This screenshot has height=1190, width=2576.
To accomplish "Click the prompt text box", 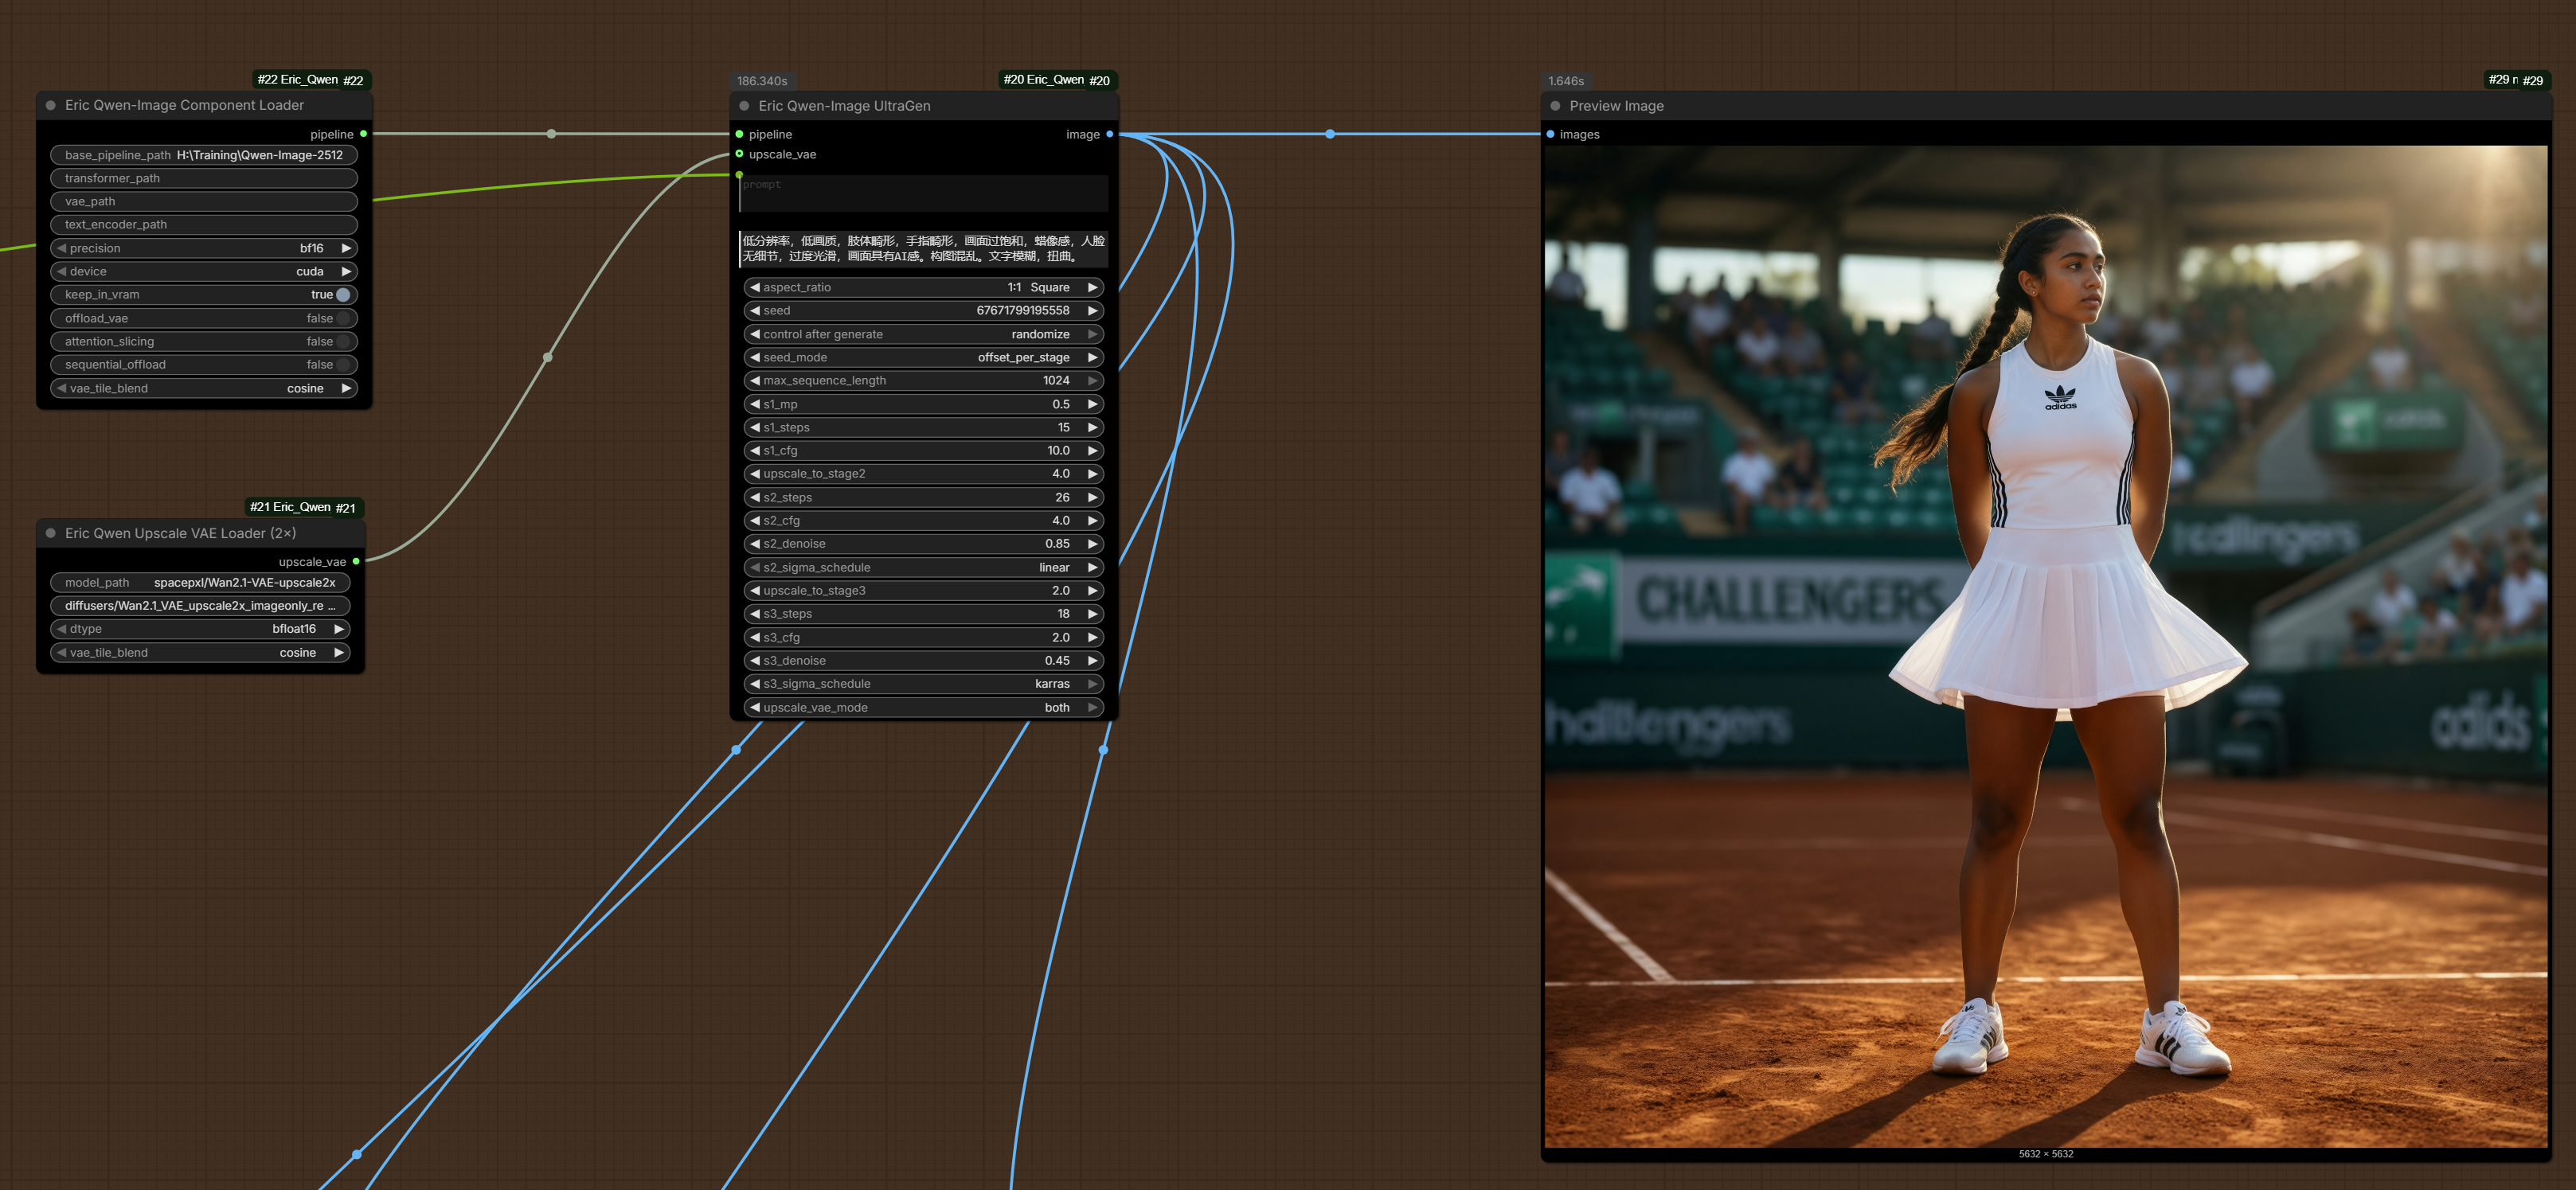I will (924, 194).
